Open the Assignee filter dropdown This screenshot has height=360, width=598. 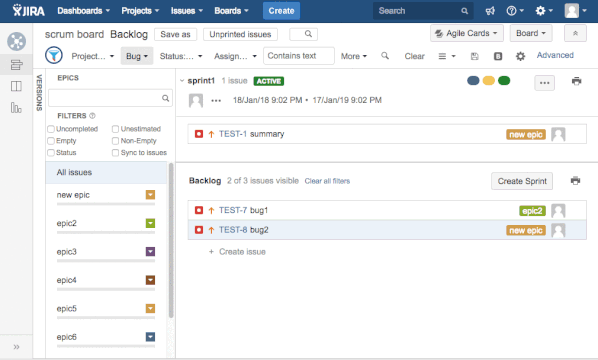click(x=235, y=56)
